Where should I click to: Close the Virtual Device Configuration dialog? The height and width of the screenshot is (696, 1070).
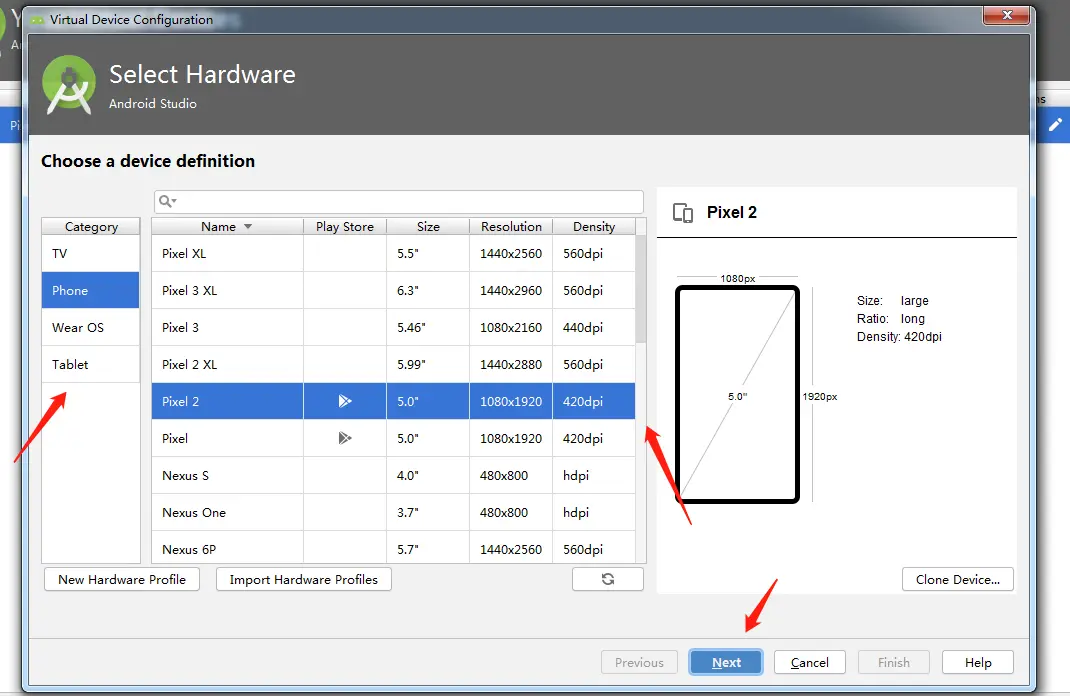tap(1007, 14)
